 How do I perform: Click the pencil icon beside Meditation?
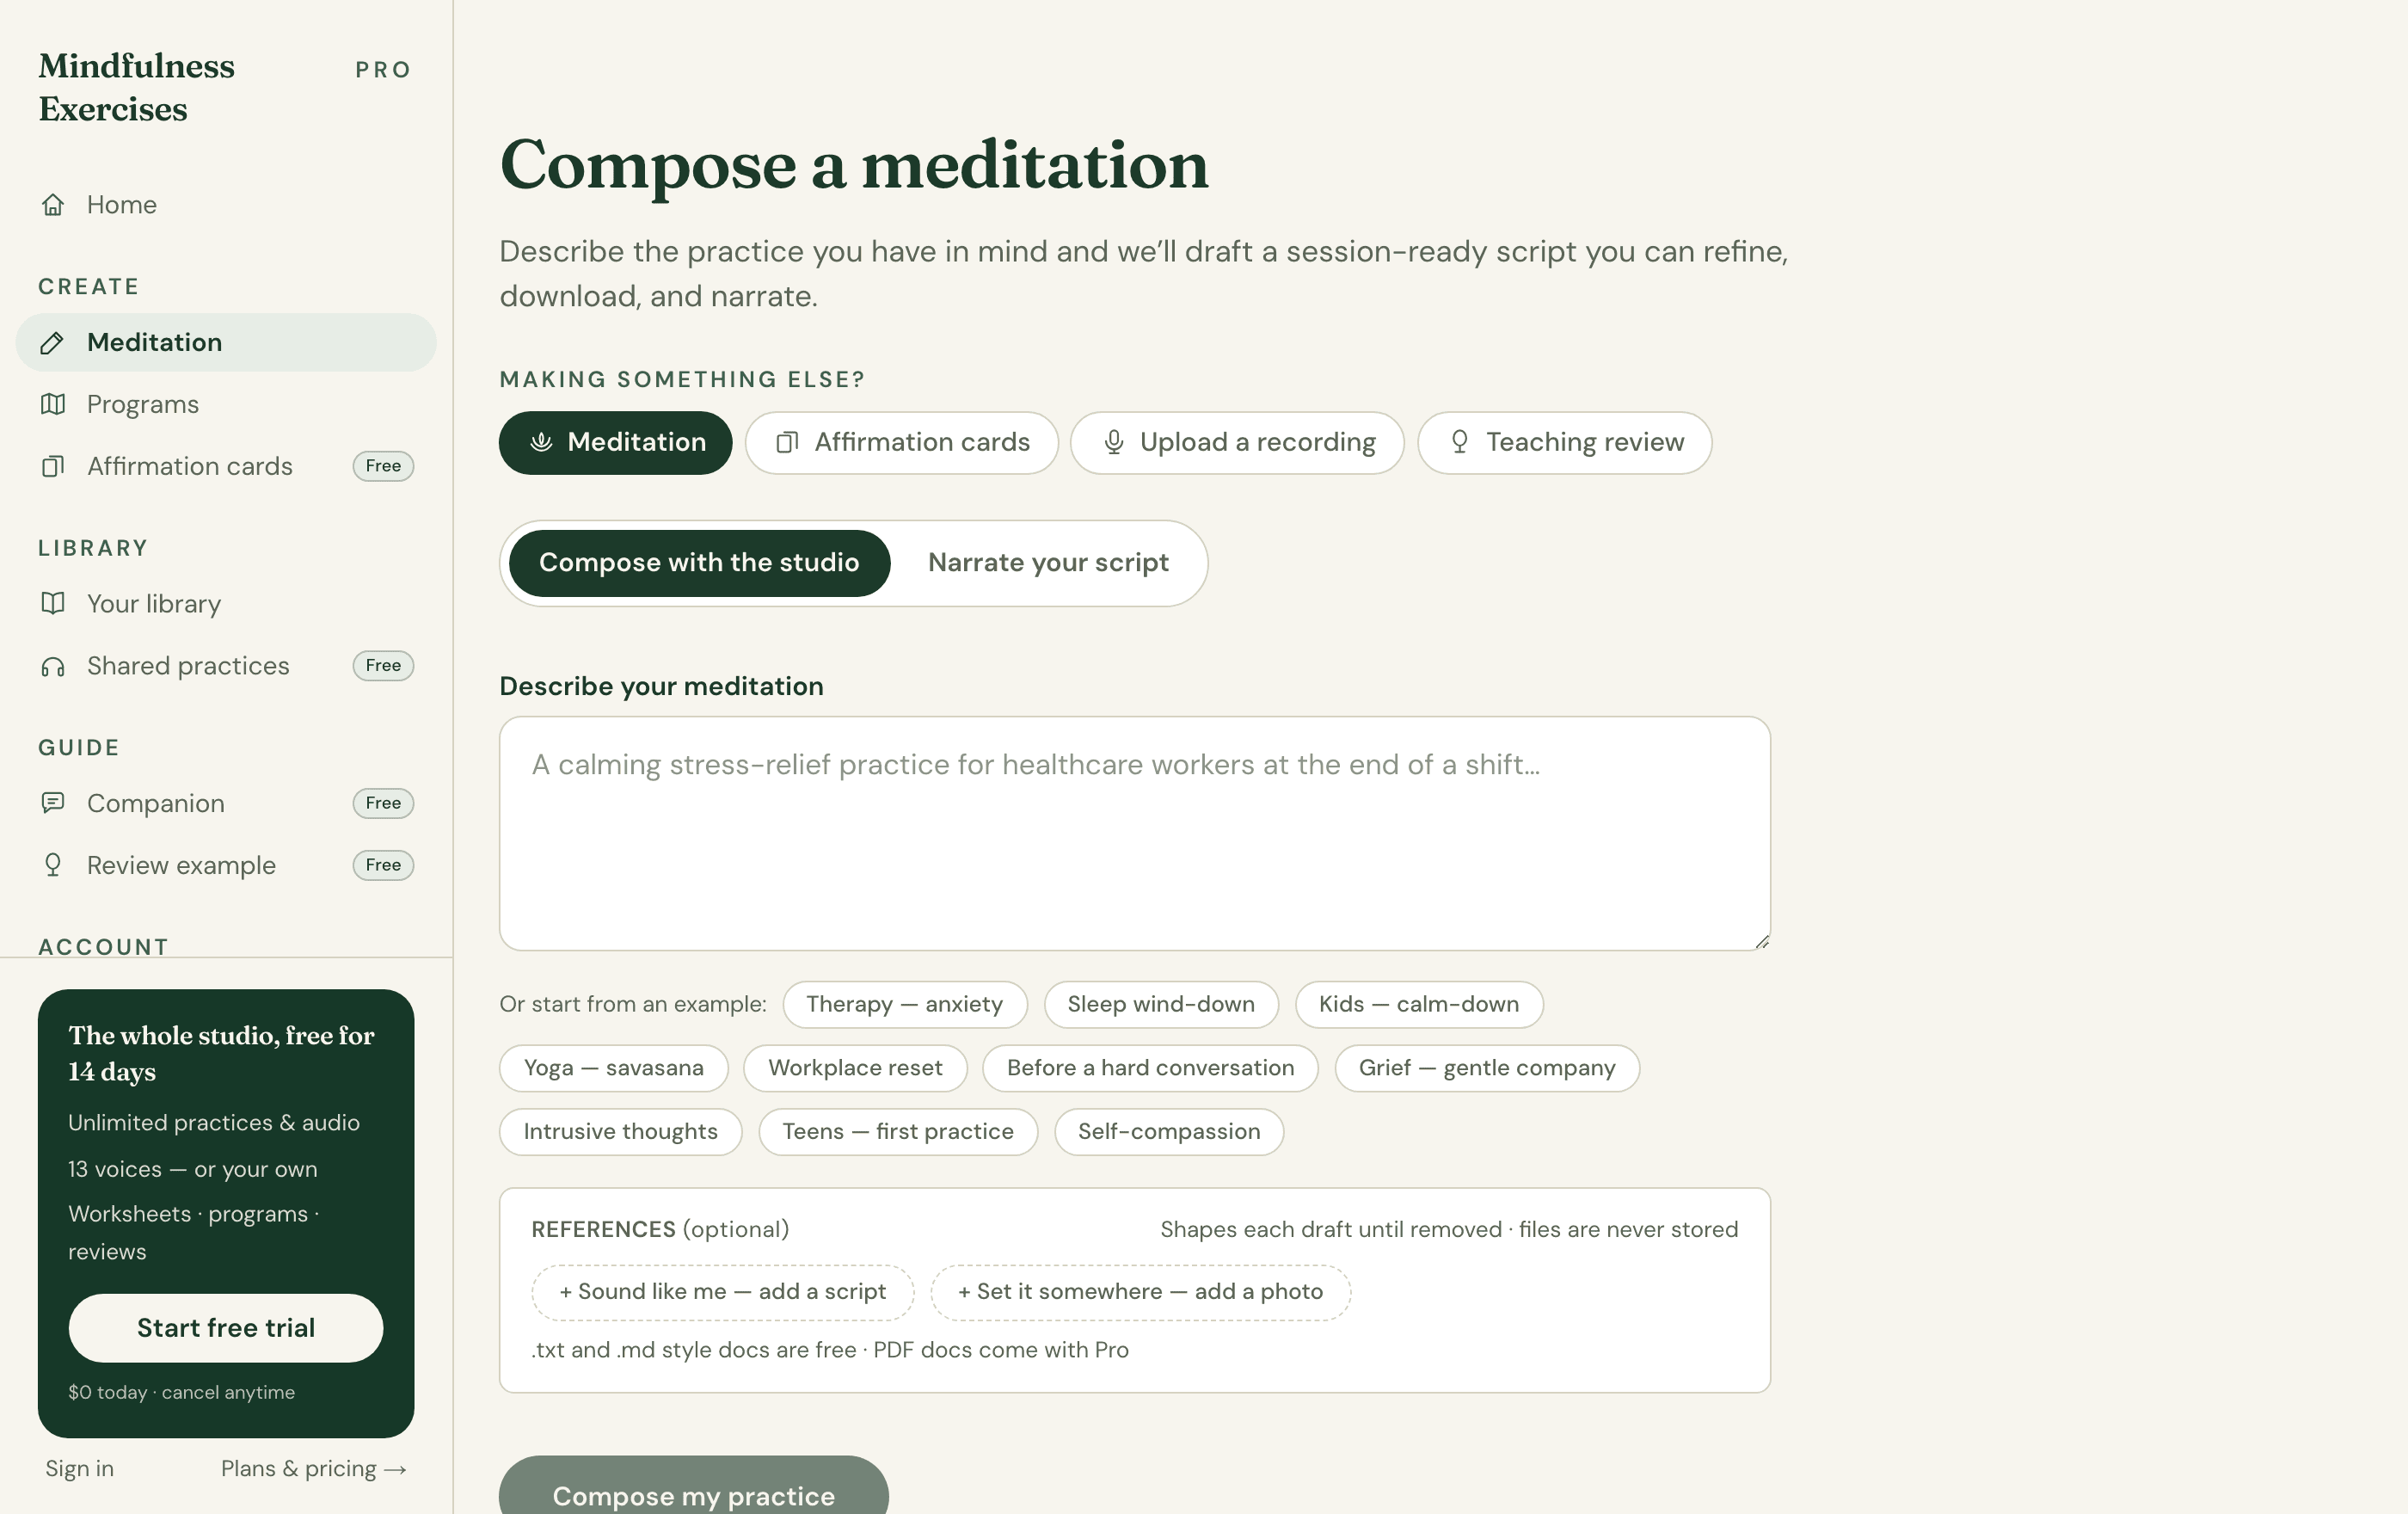coord(52,343)
